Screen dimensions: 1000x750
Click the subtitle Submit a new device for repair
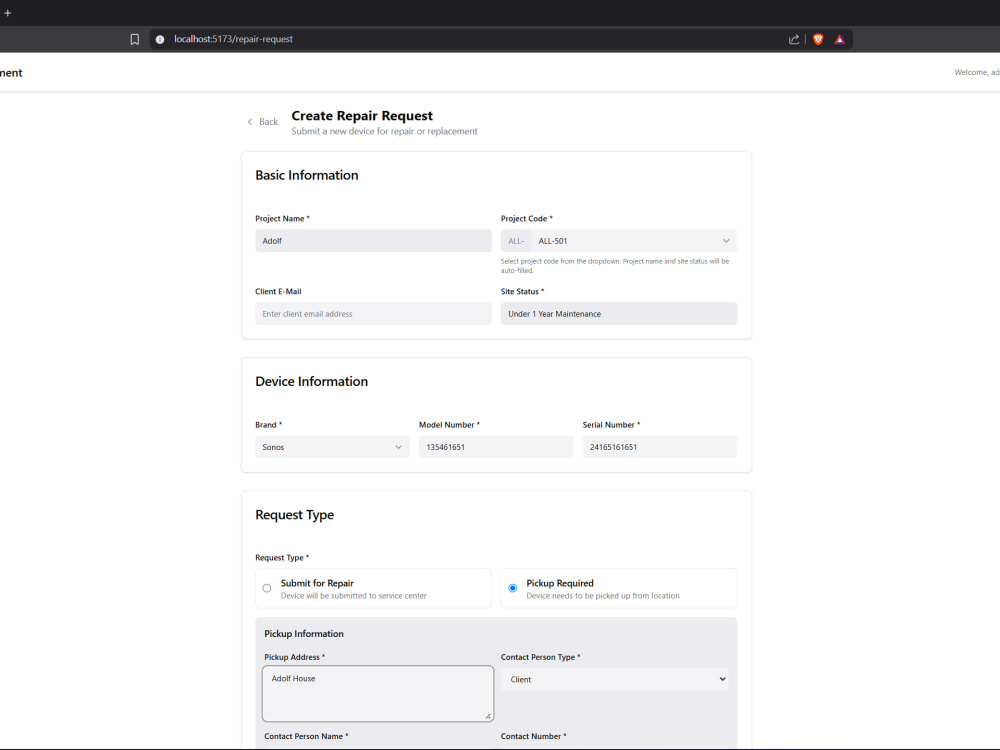pyautogui.click(x=384, y=131)
